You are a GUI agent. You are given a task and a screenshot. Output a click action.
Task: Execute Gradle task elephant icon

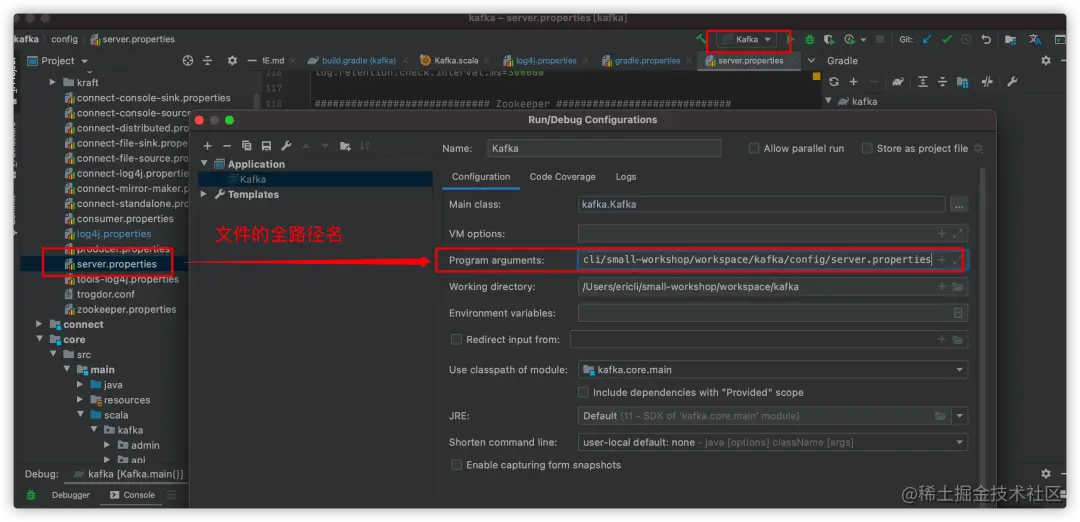click(x=898, y=82)
